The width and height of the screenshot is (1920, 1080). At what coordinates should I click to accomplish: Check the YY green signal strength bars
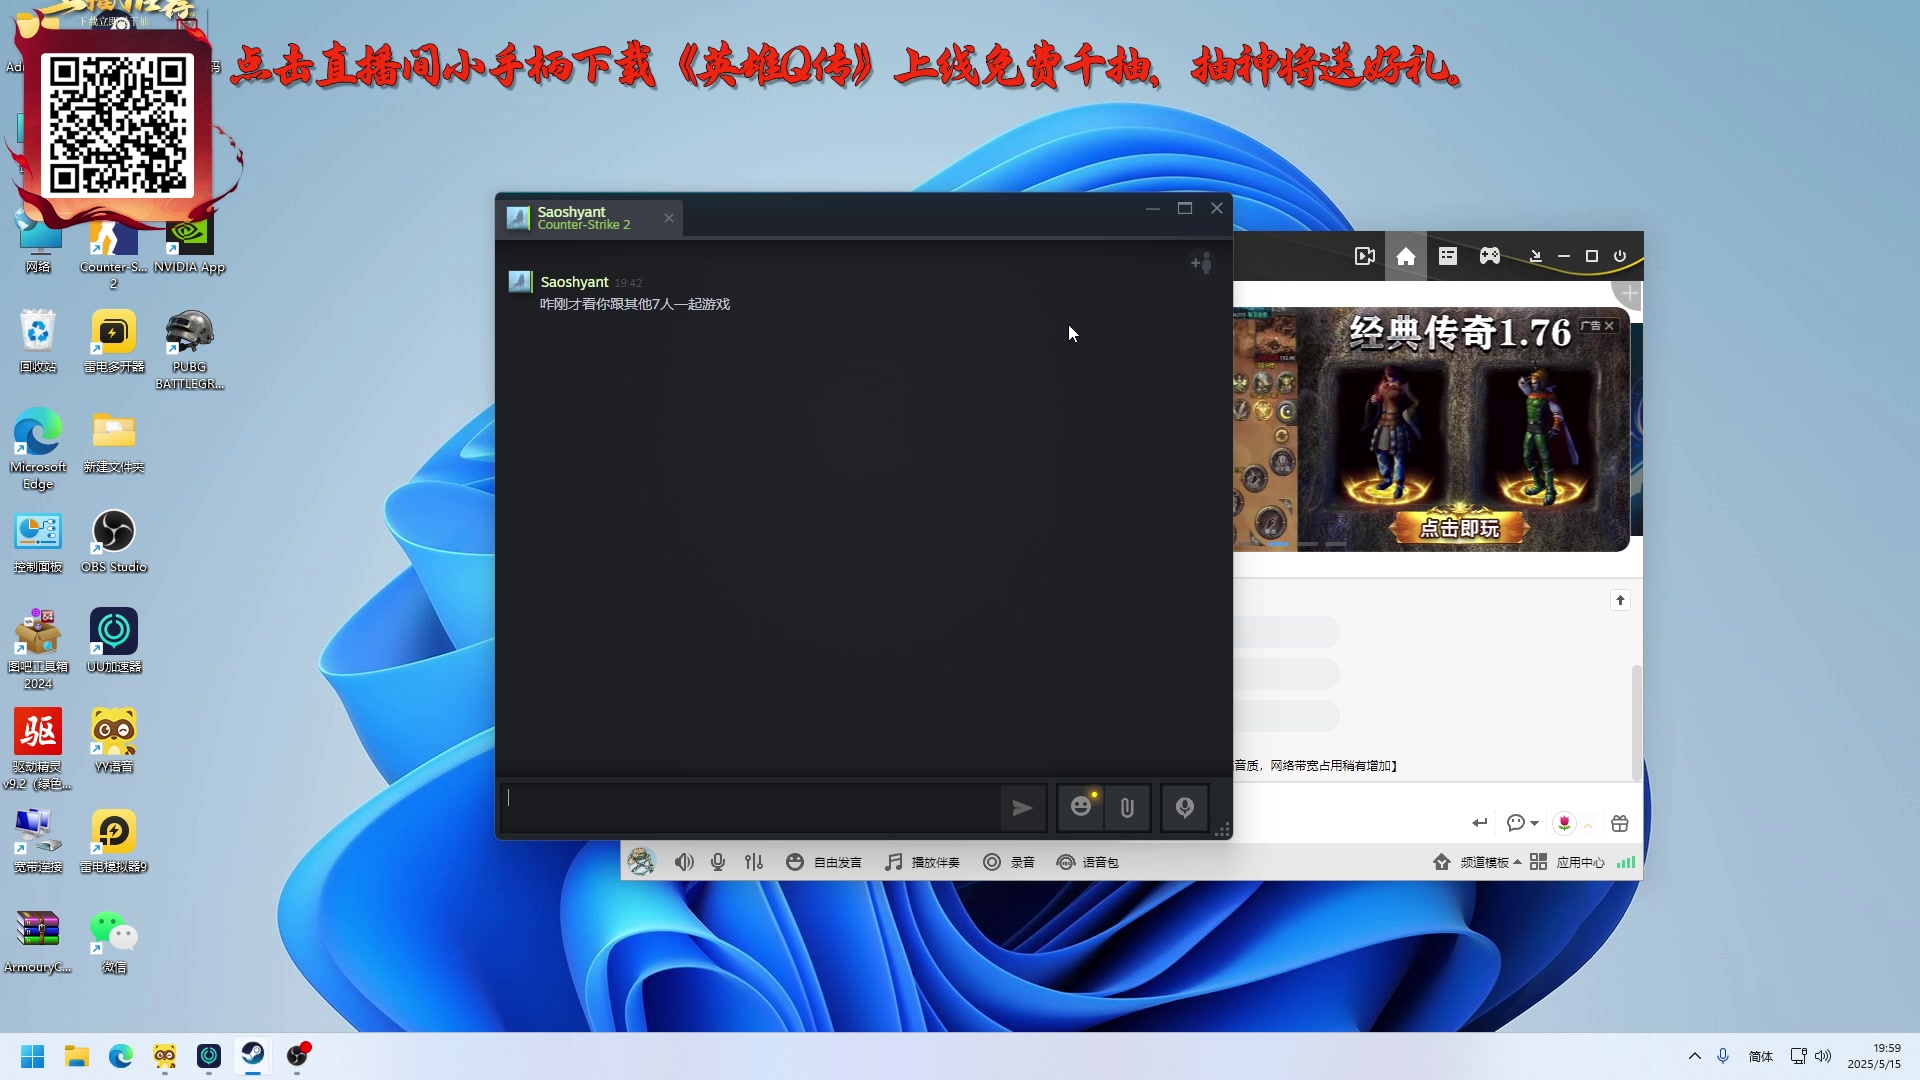[x=1626, y=862]
